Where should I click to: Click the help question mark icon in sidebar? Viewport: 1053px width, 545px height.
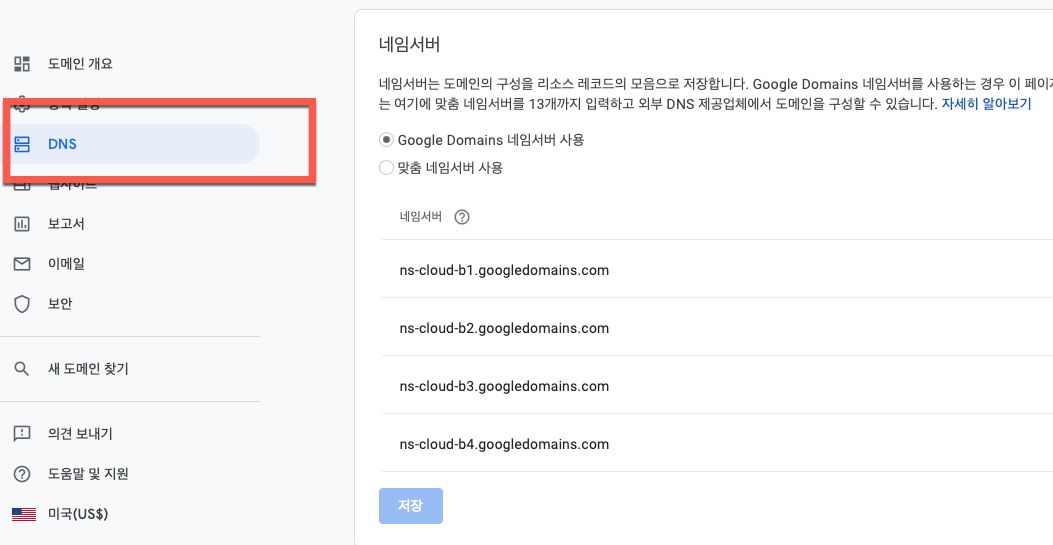[x=22, y=475]
